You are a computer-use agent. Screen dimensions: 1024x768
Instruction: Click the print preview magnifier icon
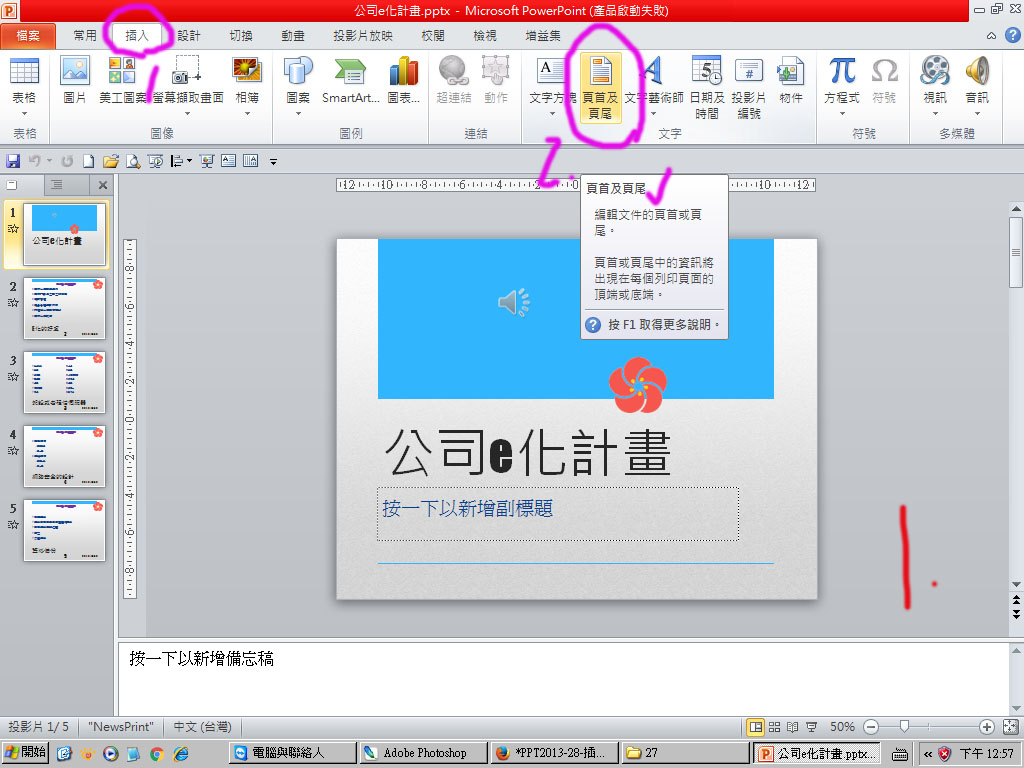(133, 161)
